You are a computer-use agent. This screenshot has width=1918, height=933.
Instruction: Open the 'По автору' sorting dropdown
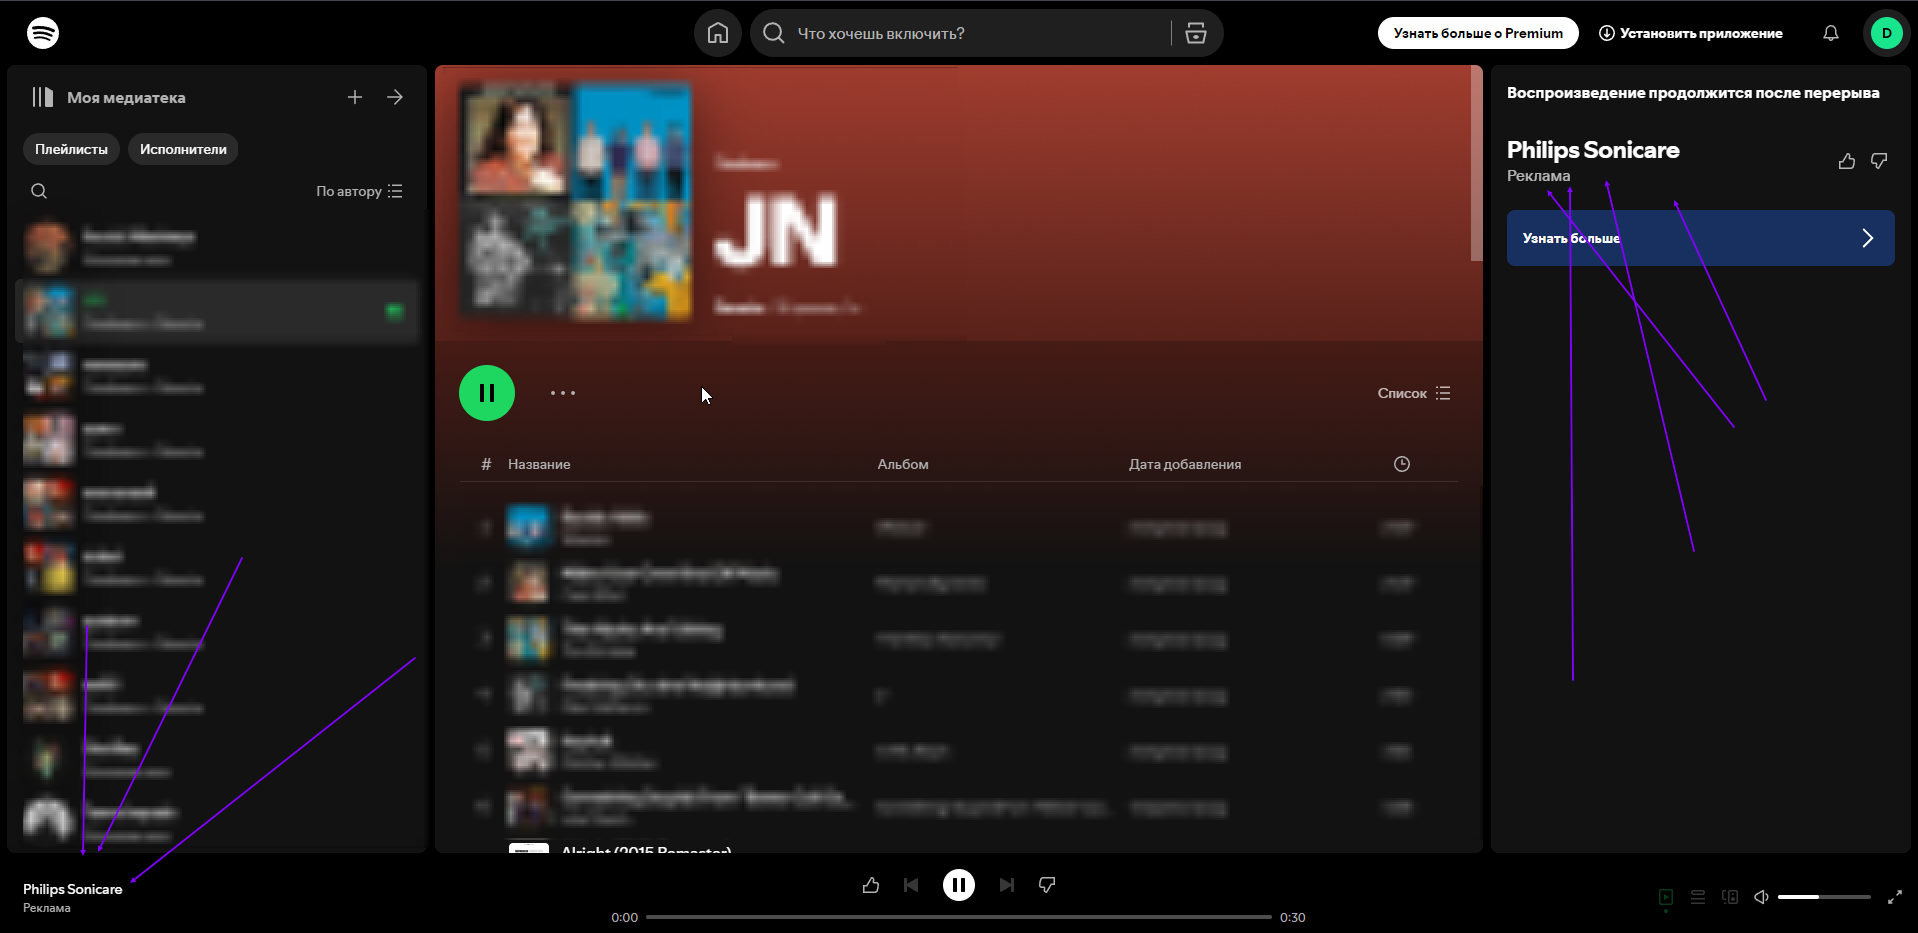coord(357,190)
